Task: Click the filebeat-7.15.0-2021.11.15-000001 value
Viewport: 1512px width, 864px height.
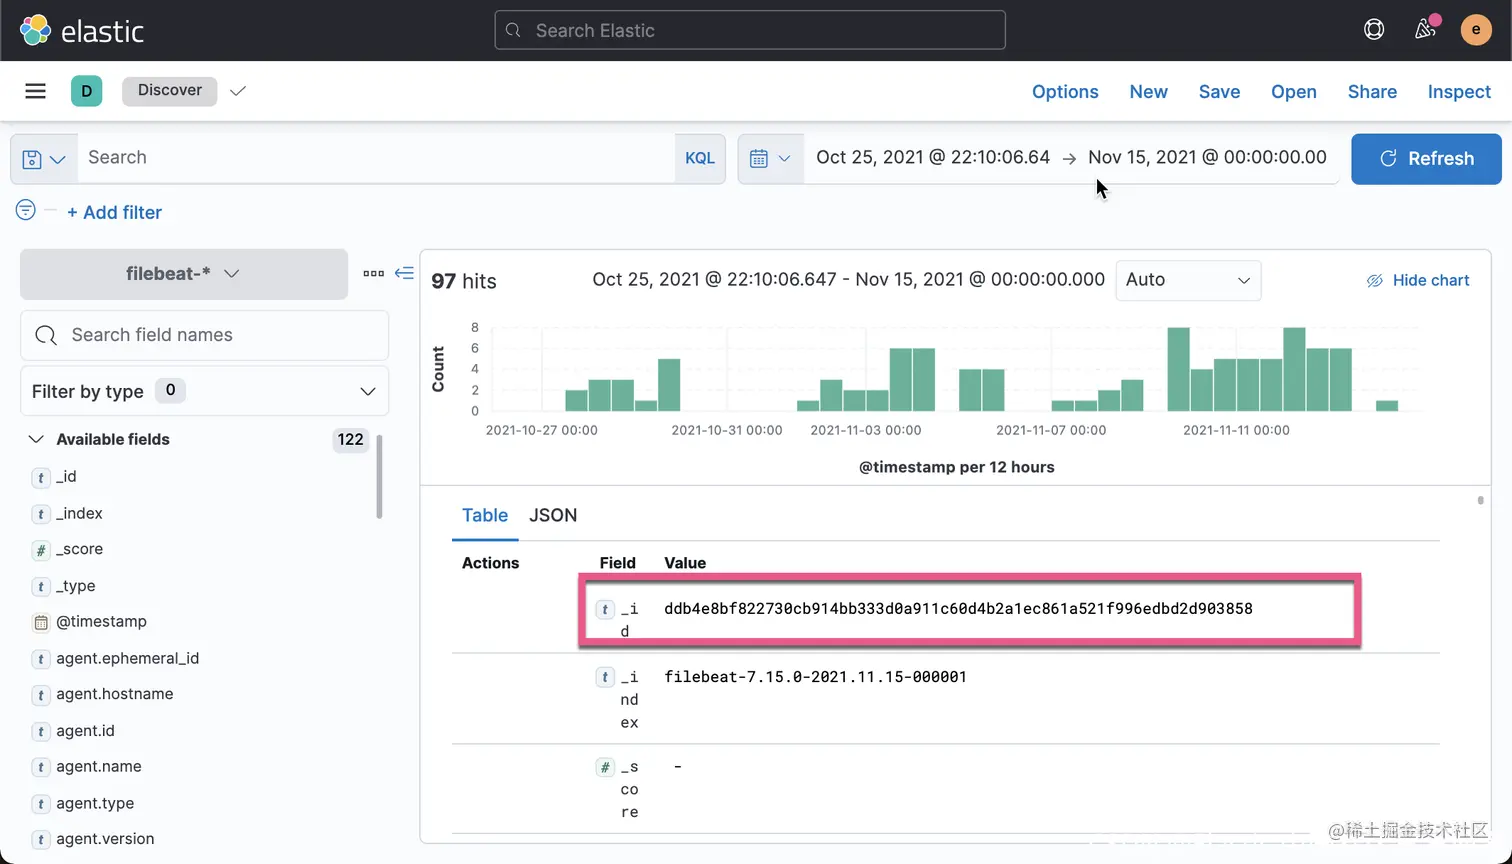Action: [815, 677]
